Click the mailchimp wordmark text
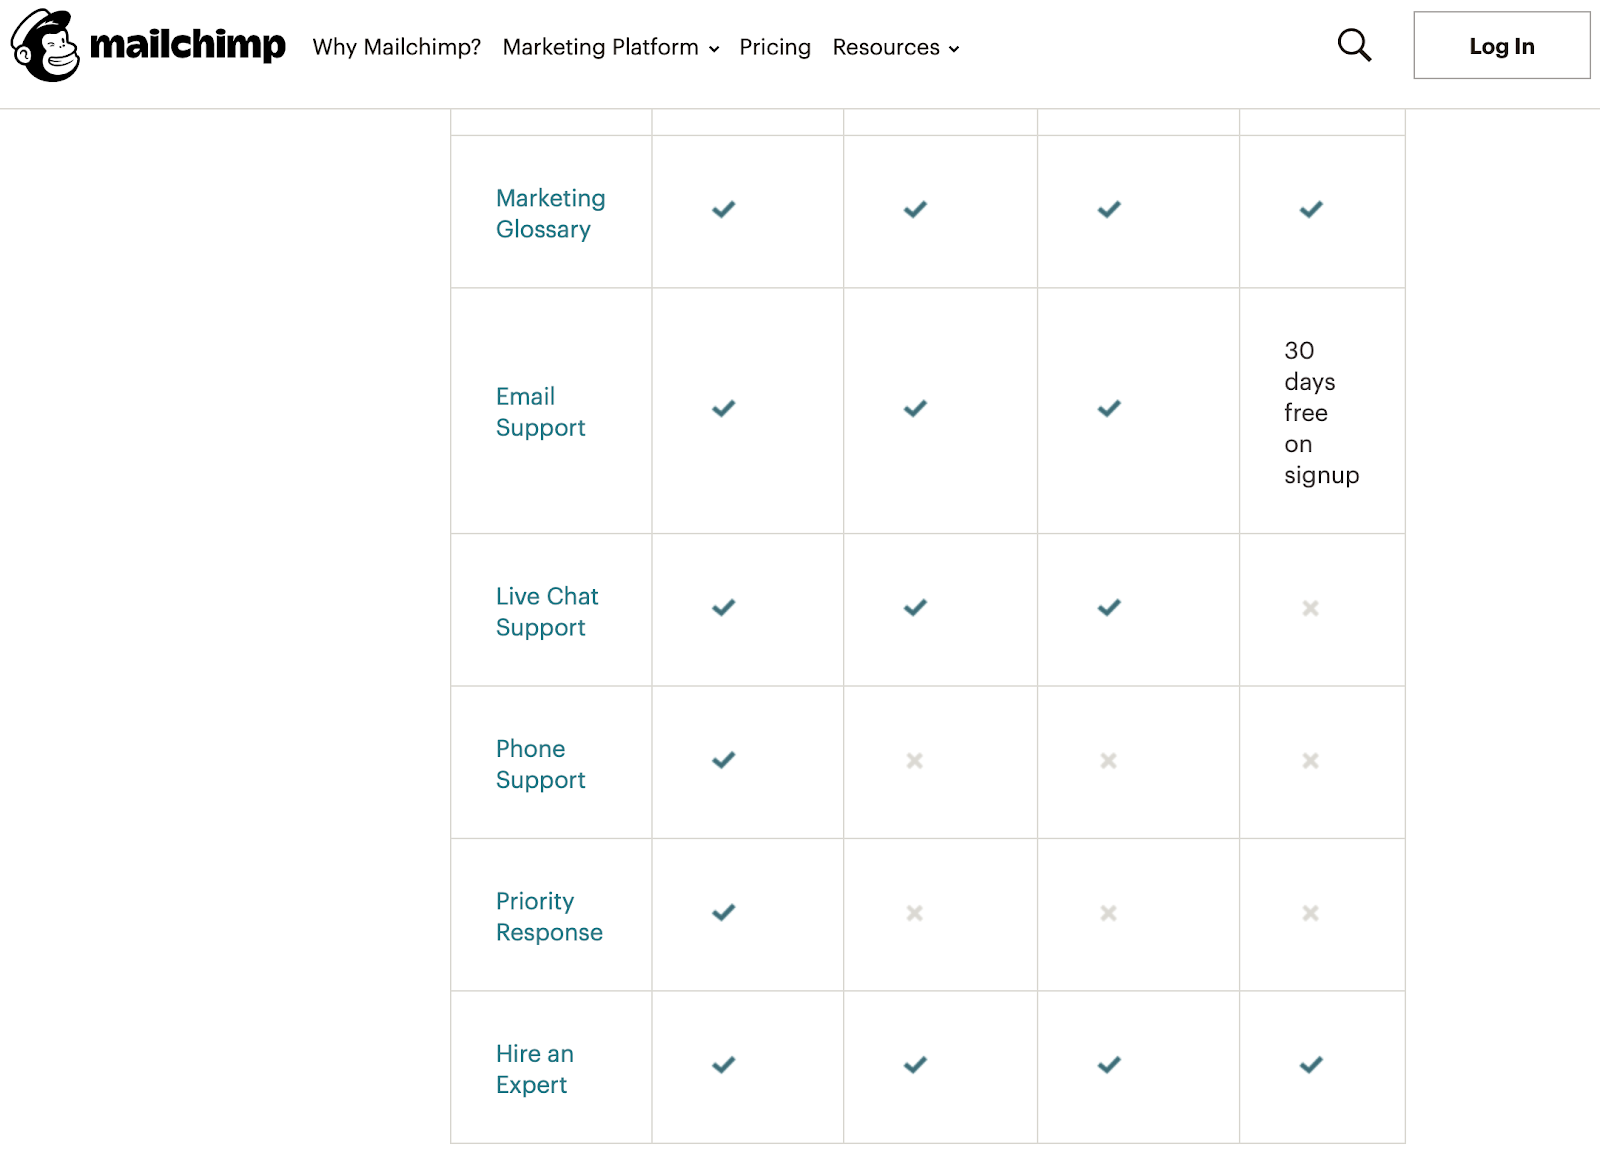This screenshot has width=1600, height=1150. tap(187, 44)
